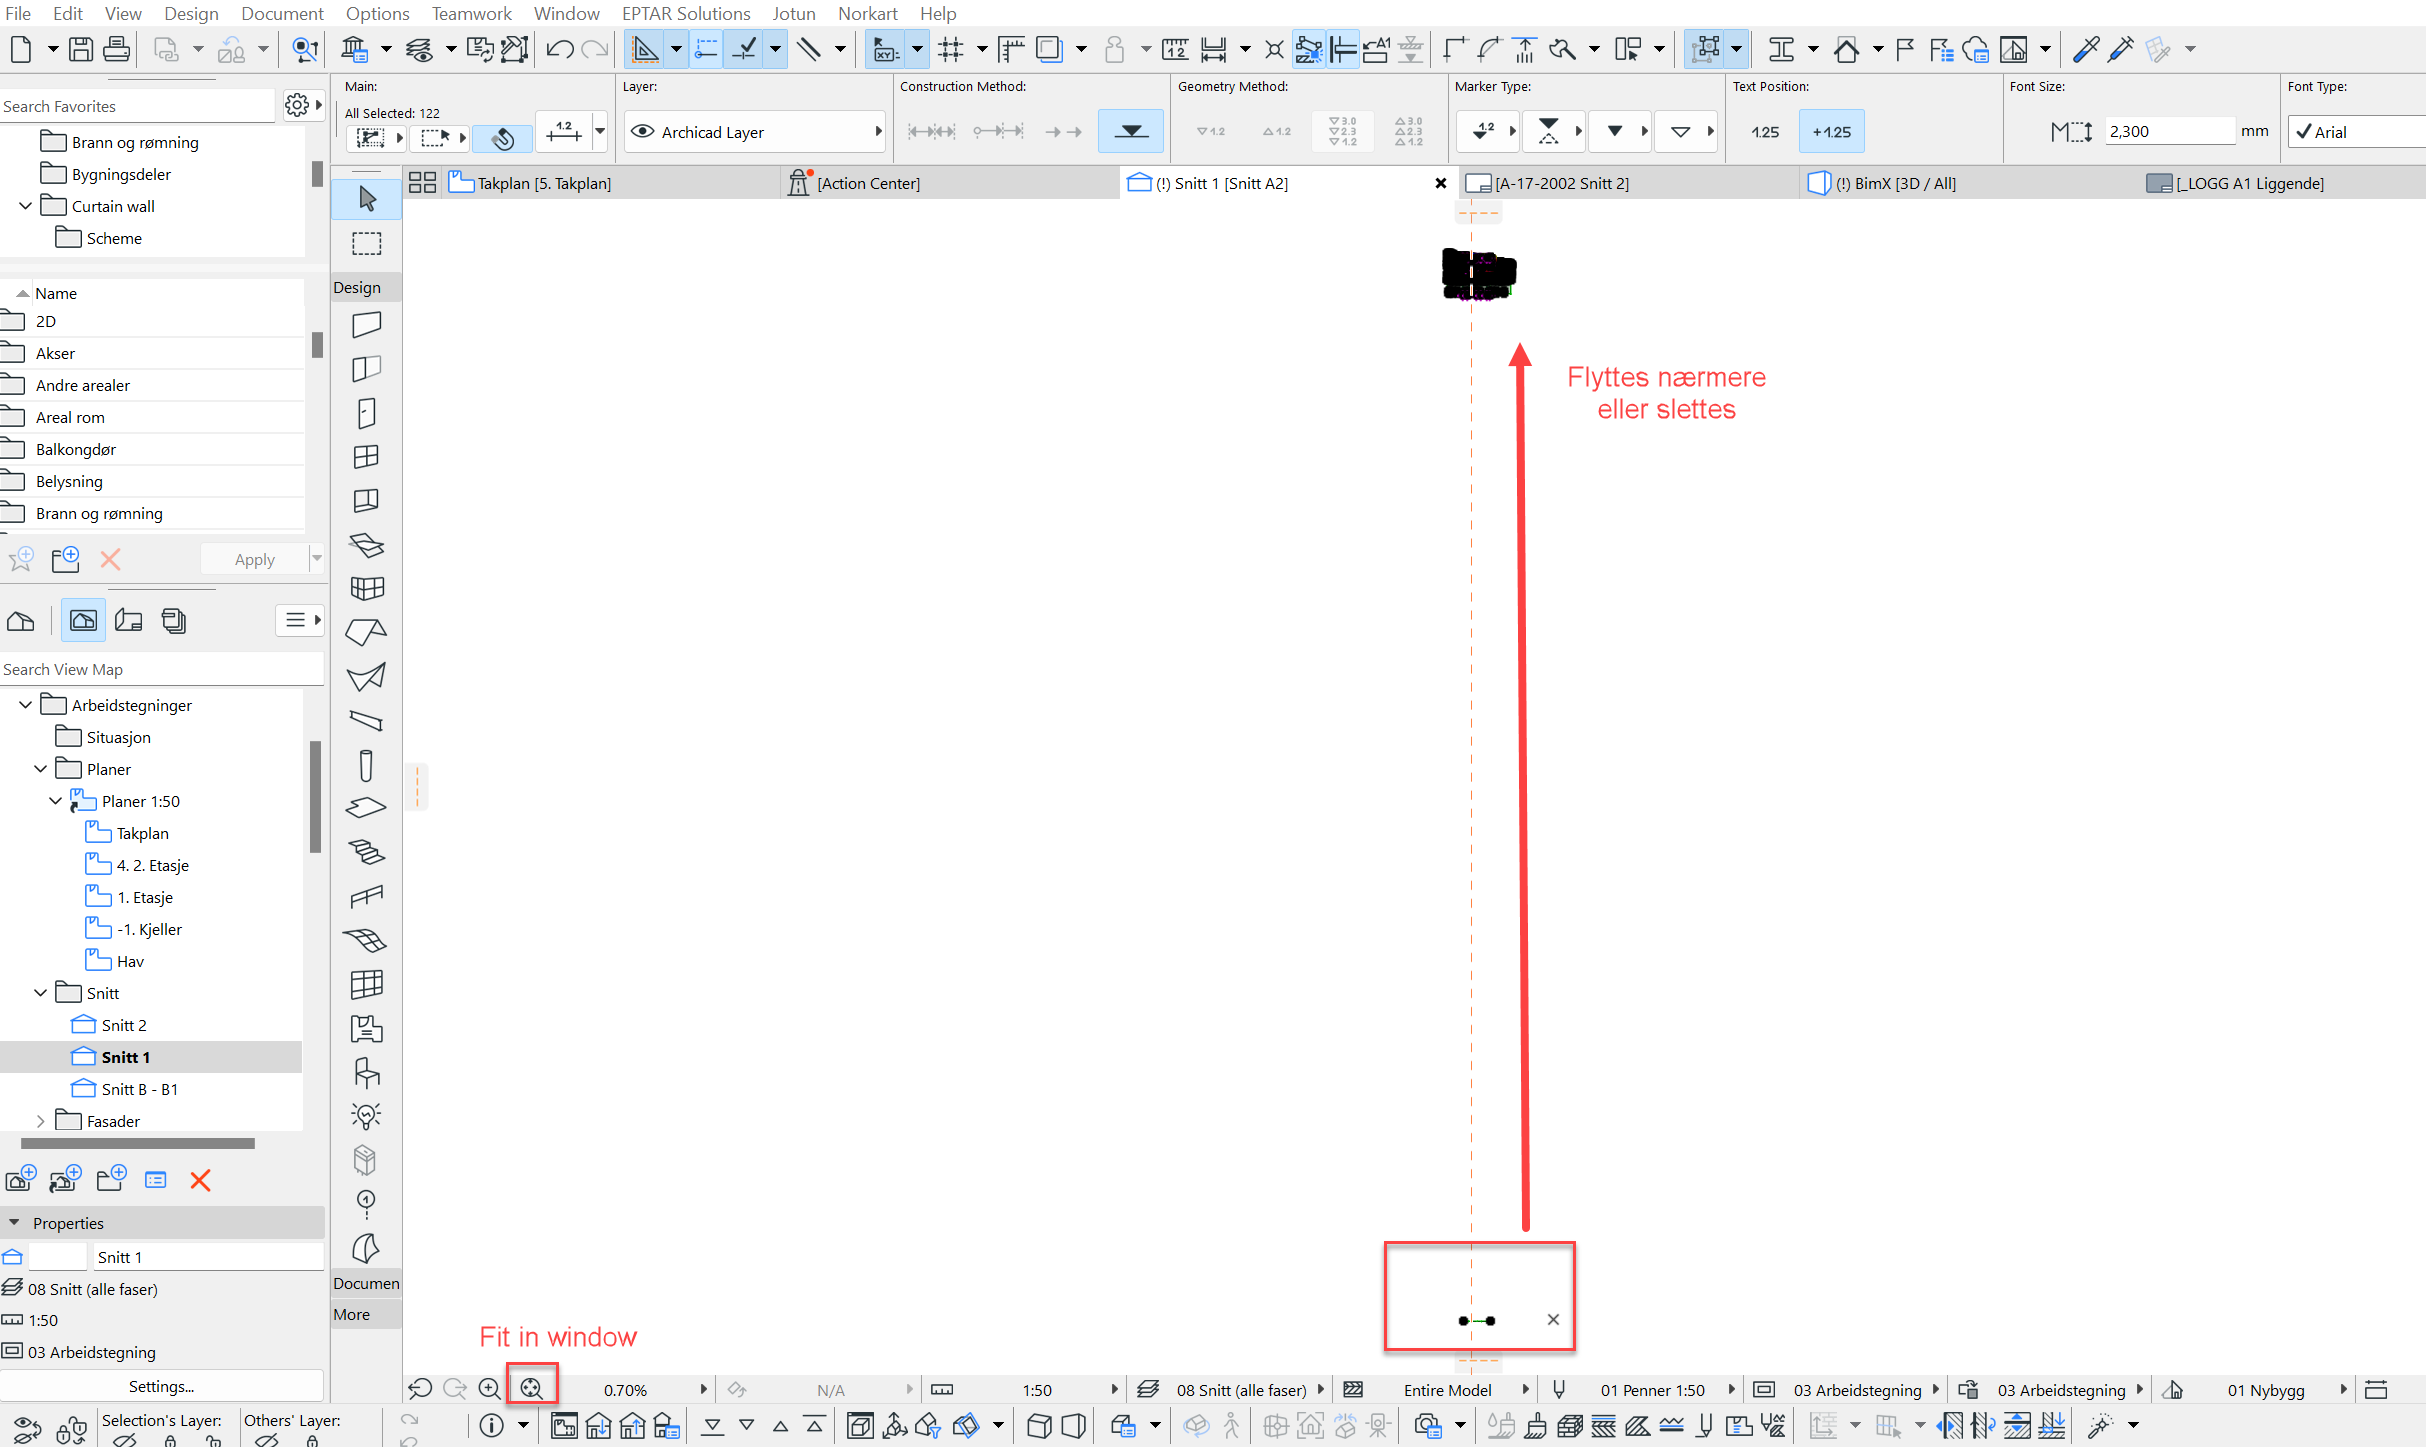Toggle the 1.25 text position option
Viewport: 2426px width, 1447px height.
point(1765,132)
